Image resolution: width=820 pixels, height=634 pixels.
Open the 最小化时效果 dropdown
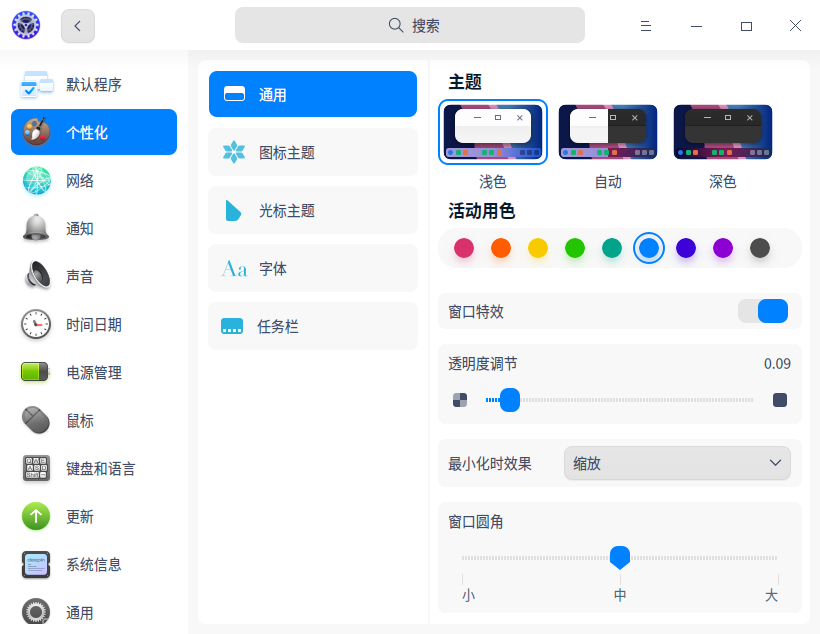point(677,463)
